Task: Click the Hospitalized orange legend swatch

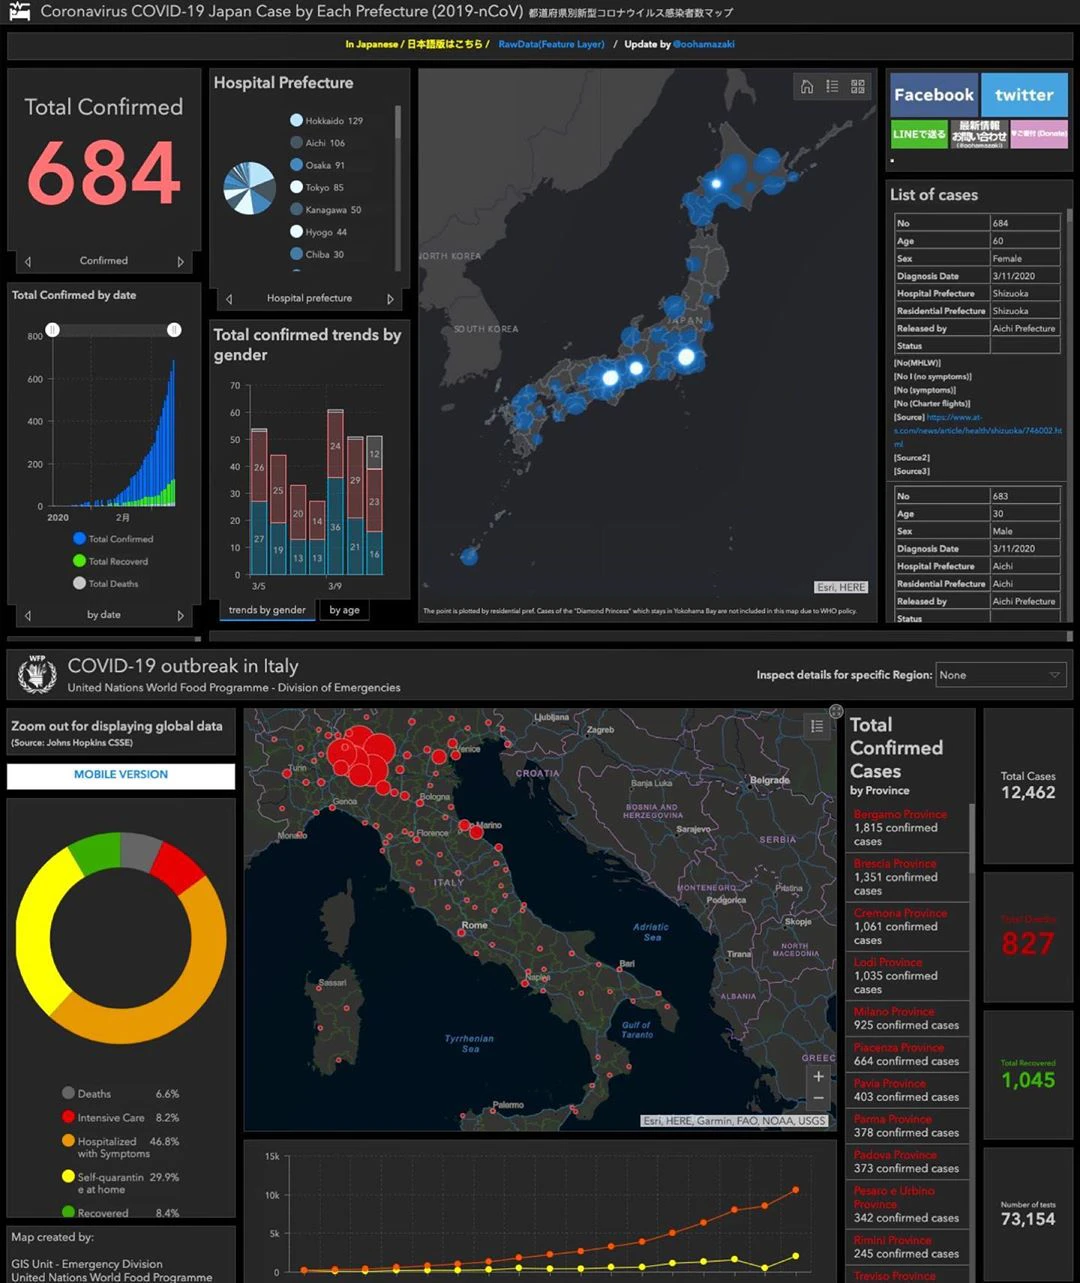Action: point(68,1141)
